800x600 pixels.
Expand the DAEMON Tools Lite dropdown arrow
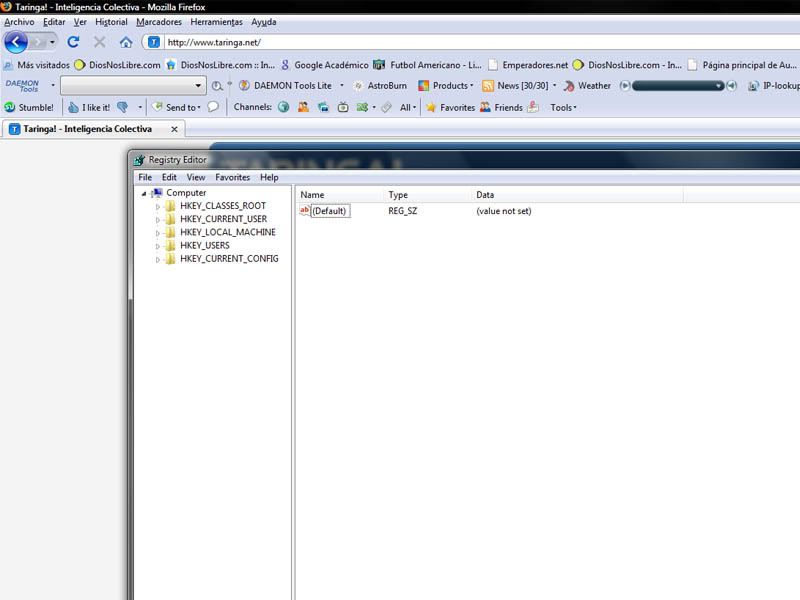coord(342,86)
